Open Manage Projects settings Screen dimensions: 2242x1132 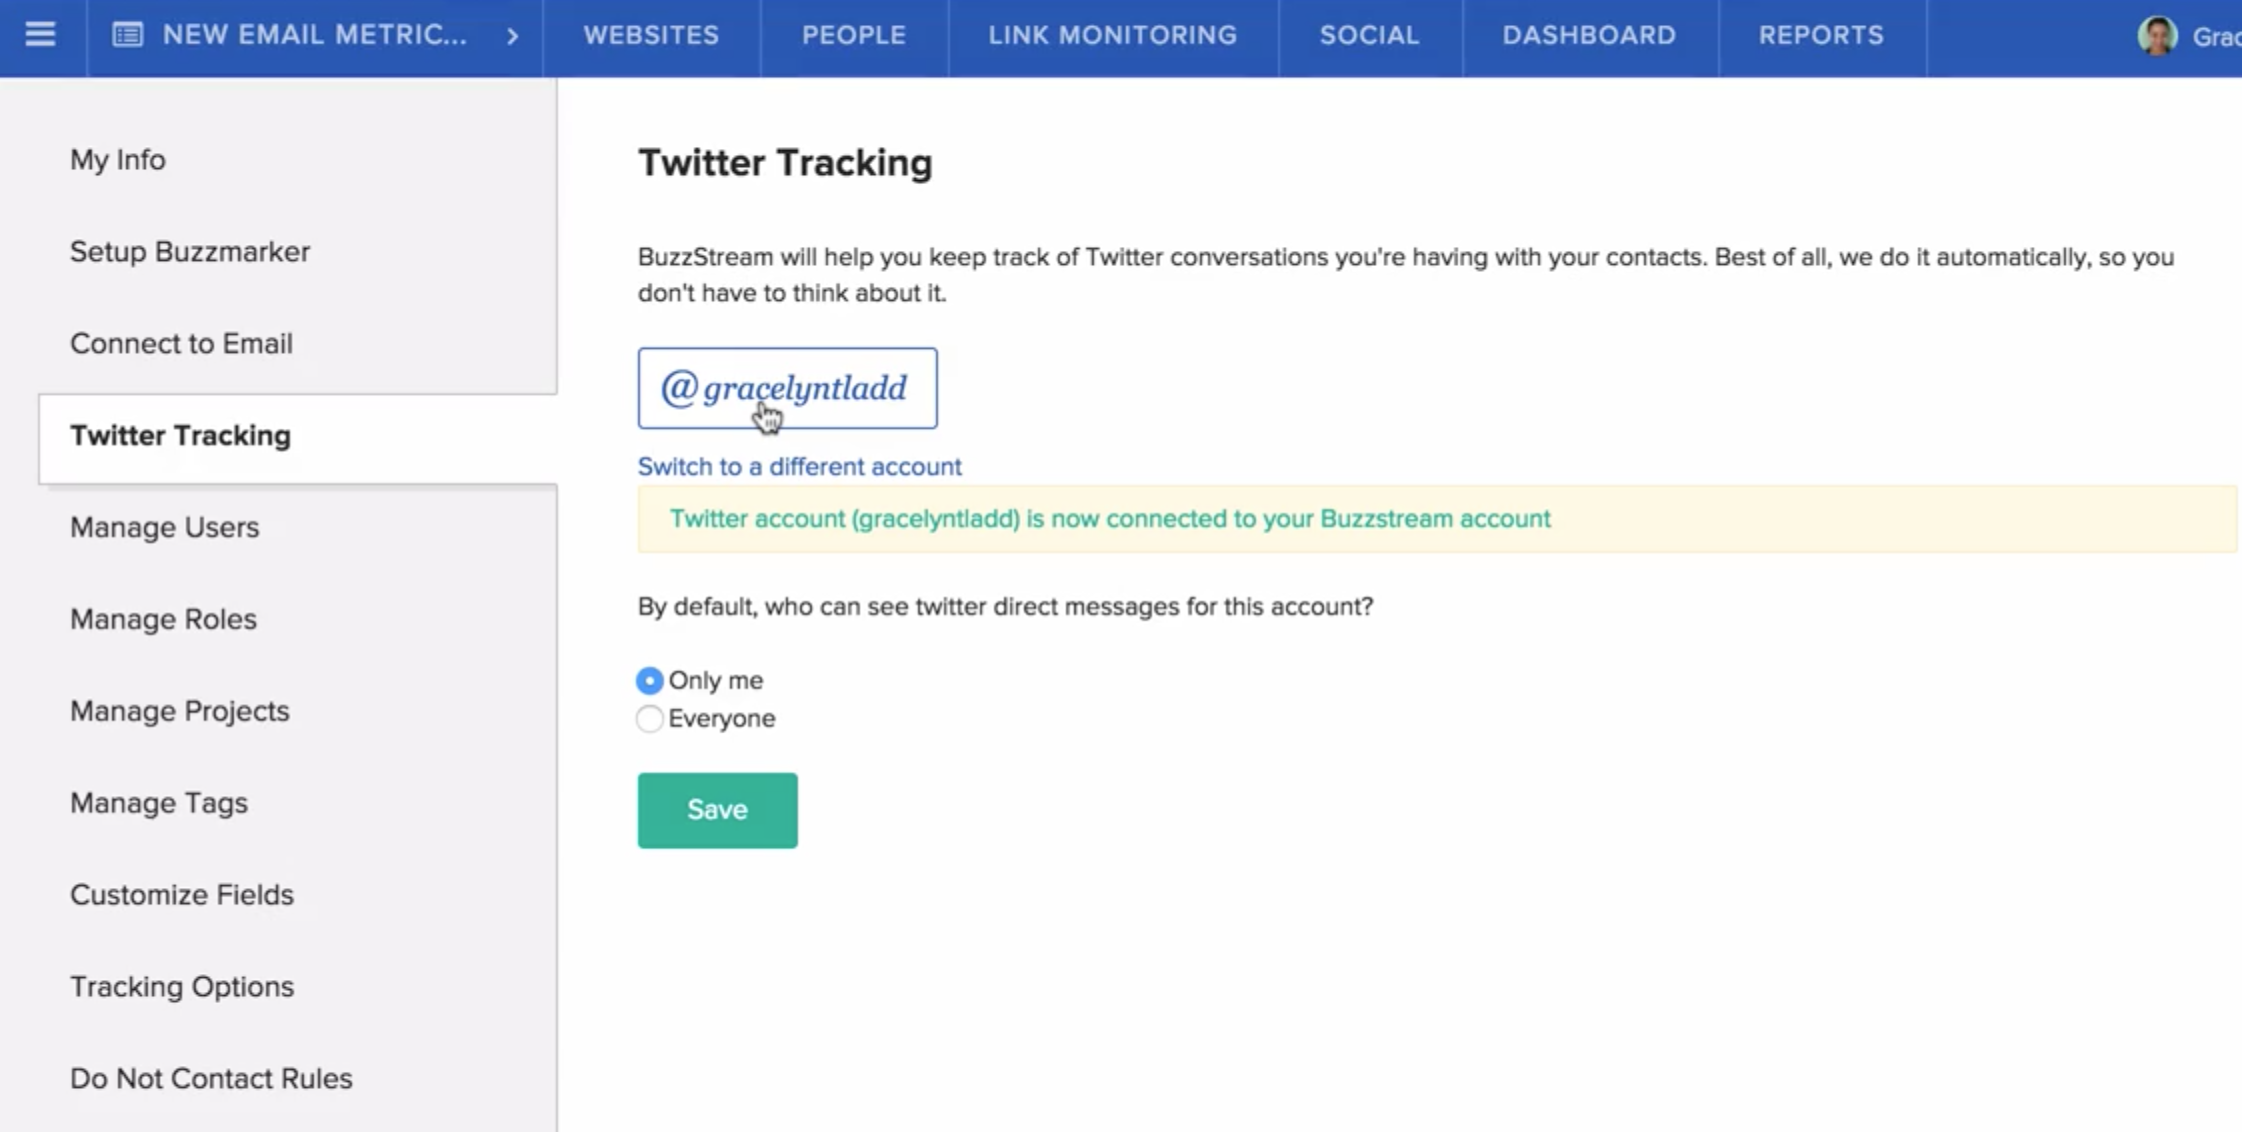(179, 710)
